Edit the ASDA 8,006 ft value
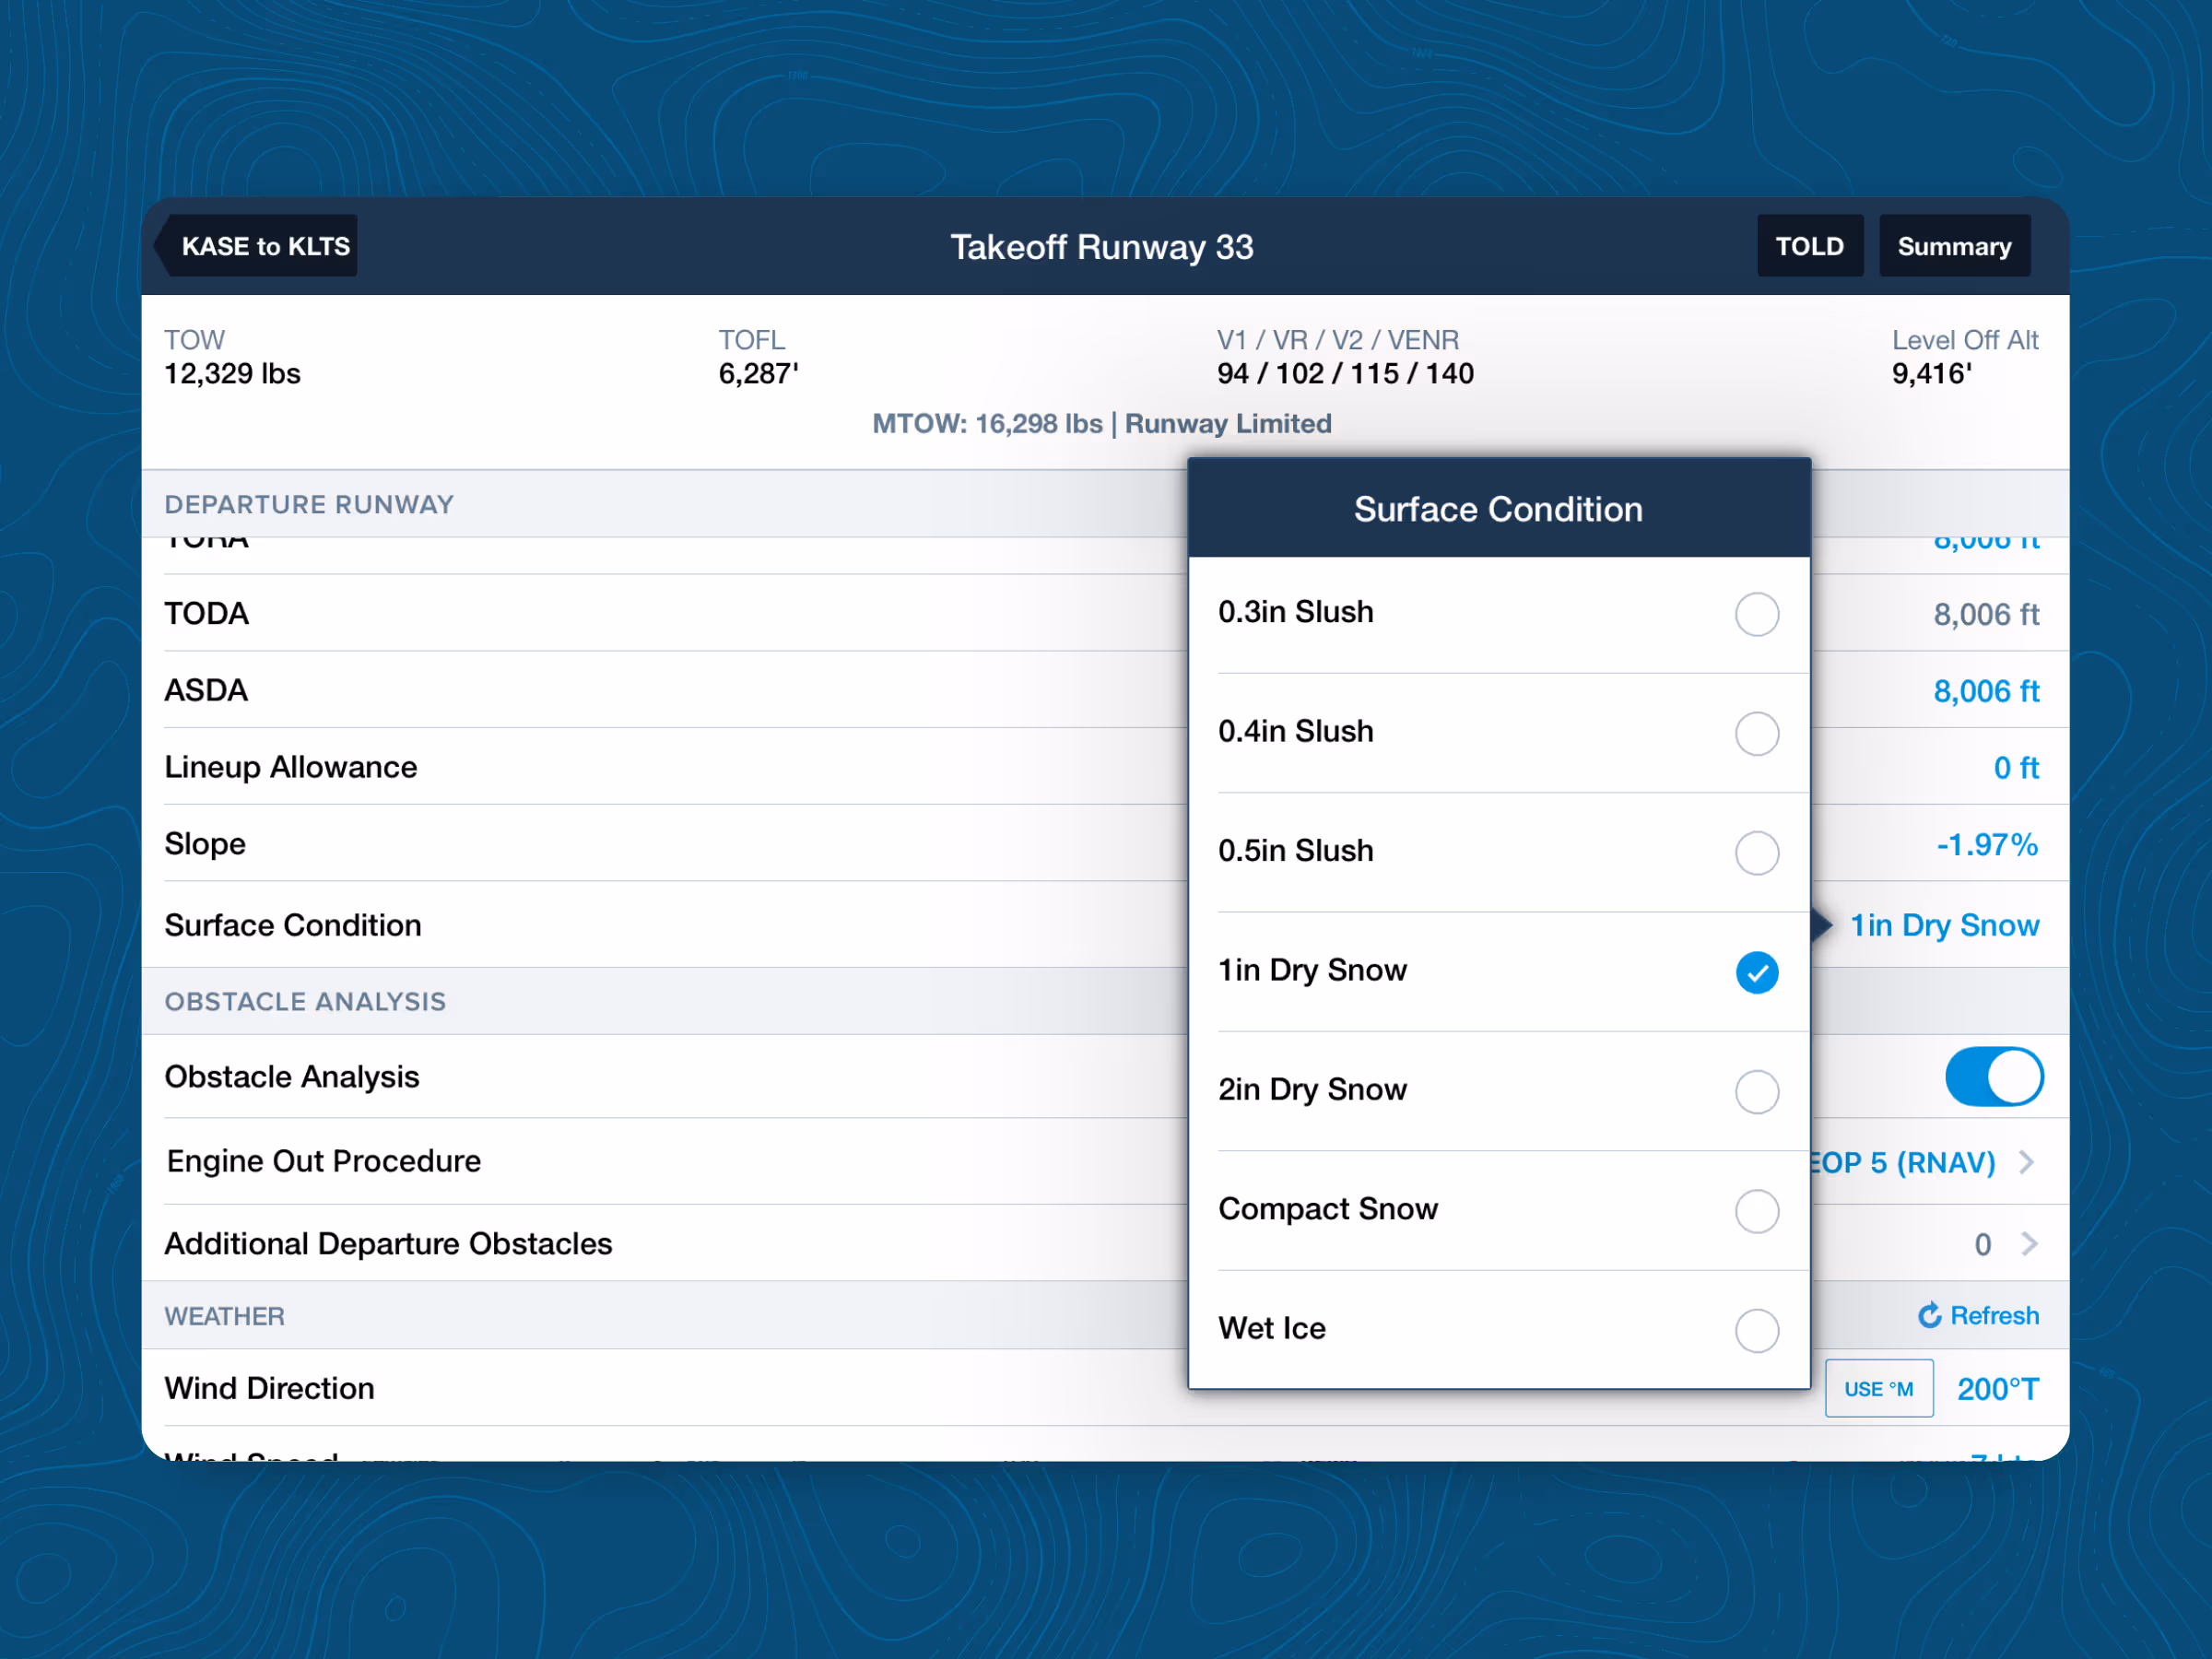Screen dimensions: 2212x1659 click(x=1985, y=691)
